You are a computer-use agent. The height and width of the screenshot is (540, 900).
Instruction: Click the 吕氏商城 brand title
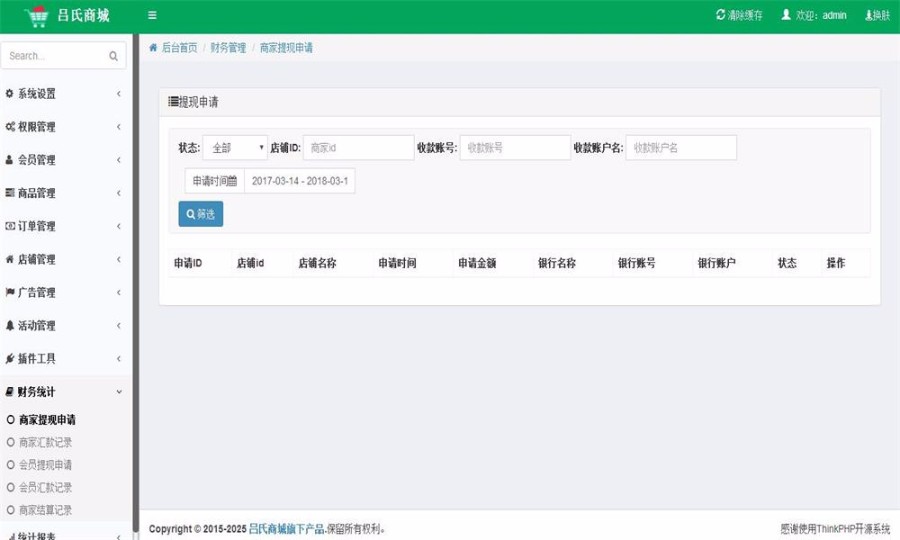coord(83,15)
